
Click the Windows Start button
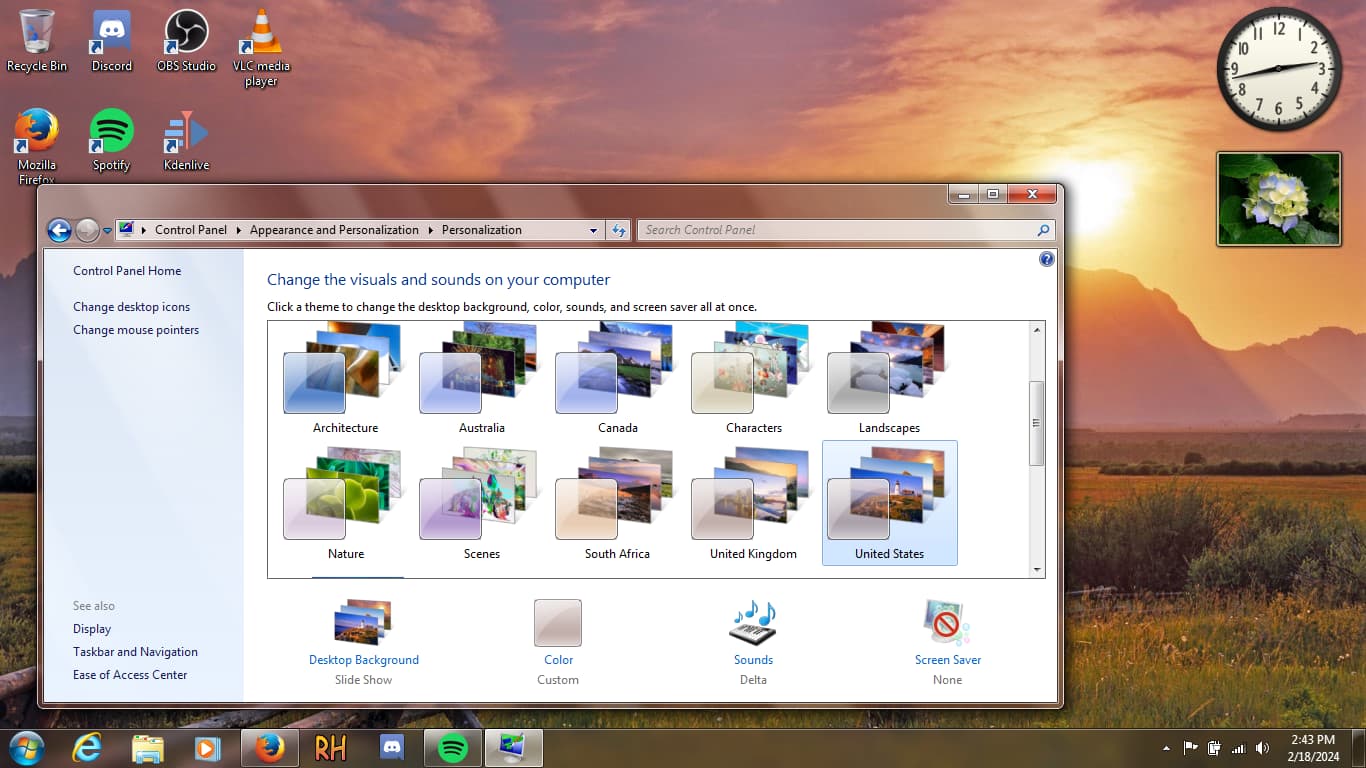click(26, 747)
